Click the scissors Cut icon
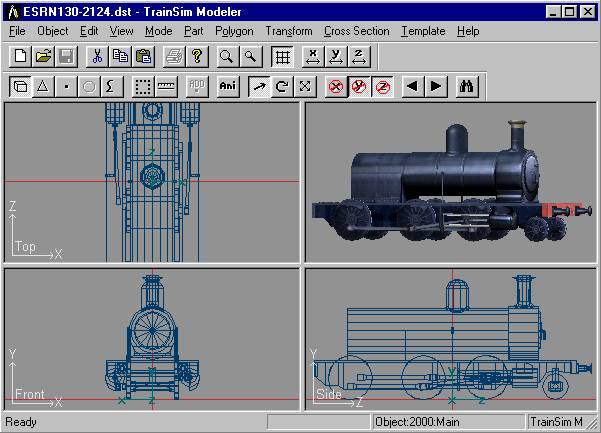The height and width of the screenshot is (433, 601). [98, 57]
